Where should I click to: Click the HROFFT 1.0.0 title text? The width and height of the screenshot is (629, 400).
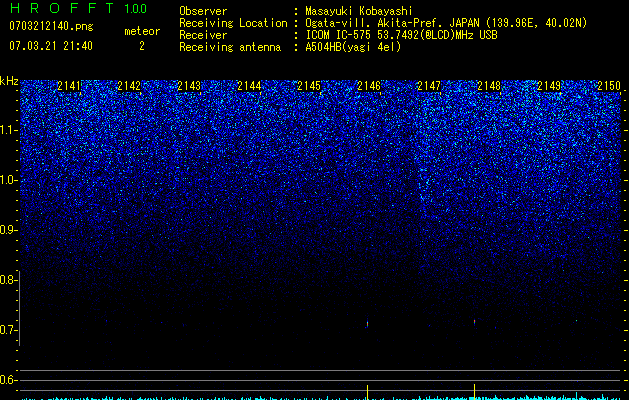point(78,8)
